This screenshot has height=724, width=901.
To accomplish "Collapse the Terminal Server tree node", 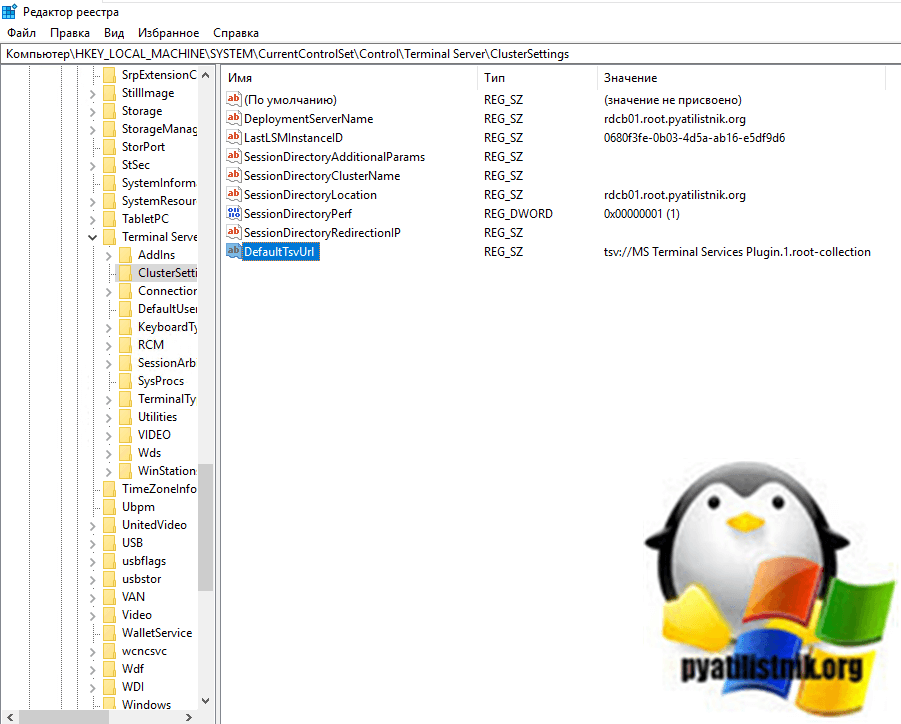I will (x=93, y=237).
